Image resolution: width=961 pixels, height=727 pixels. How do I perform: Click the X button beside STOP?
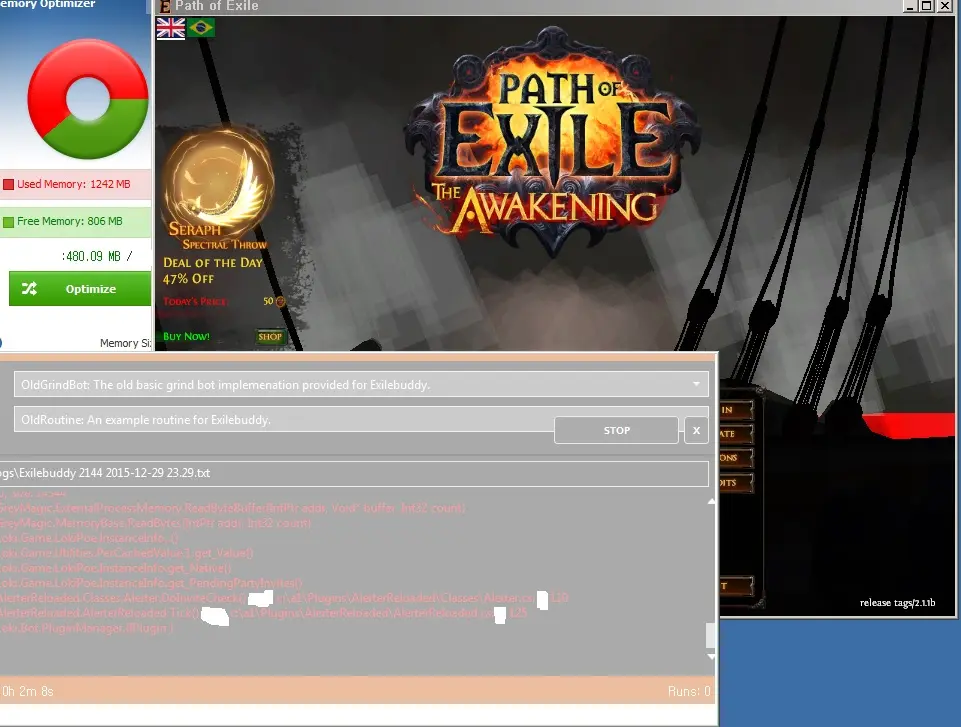point(696,431)
